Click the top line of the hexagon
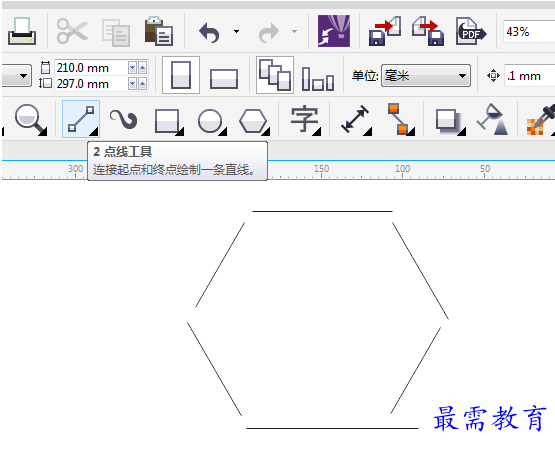This screenshot has height=450, width=555. (322, 211)
